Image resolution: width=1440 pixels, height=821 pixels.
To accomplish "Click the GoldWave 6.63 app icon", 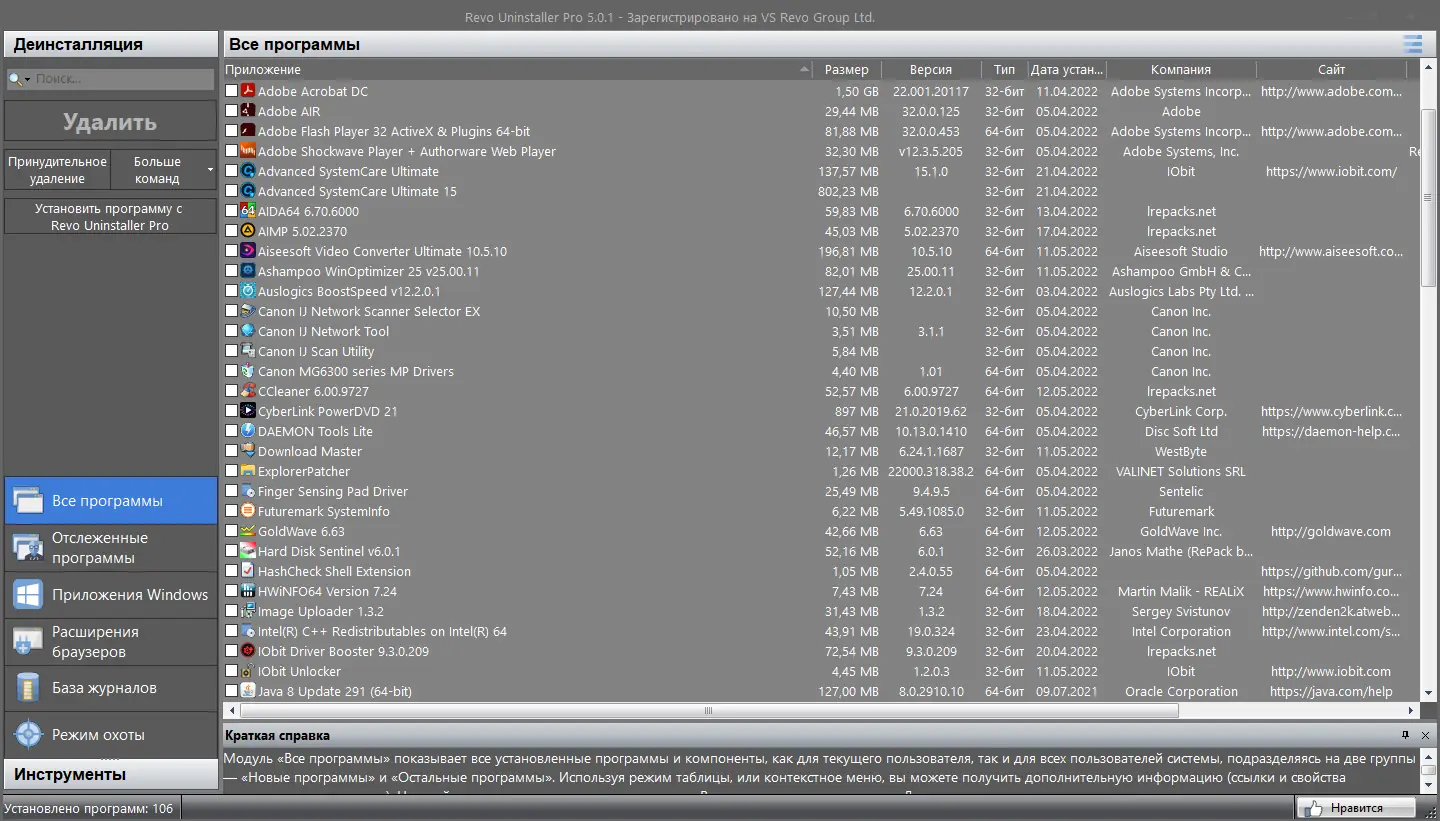I will tap(248, 531).
